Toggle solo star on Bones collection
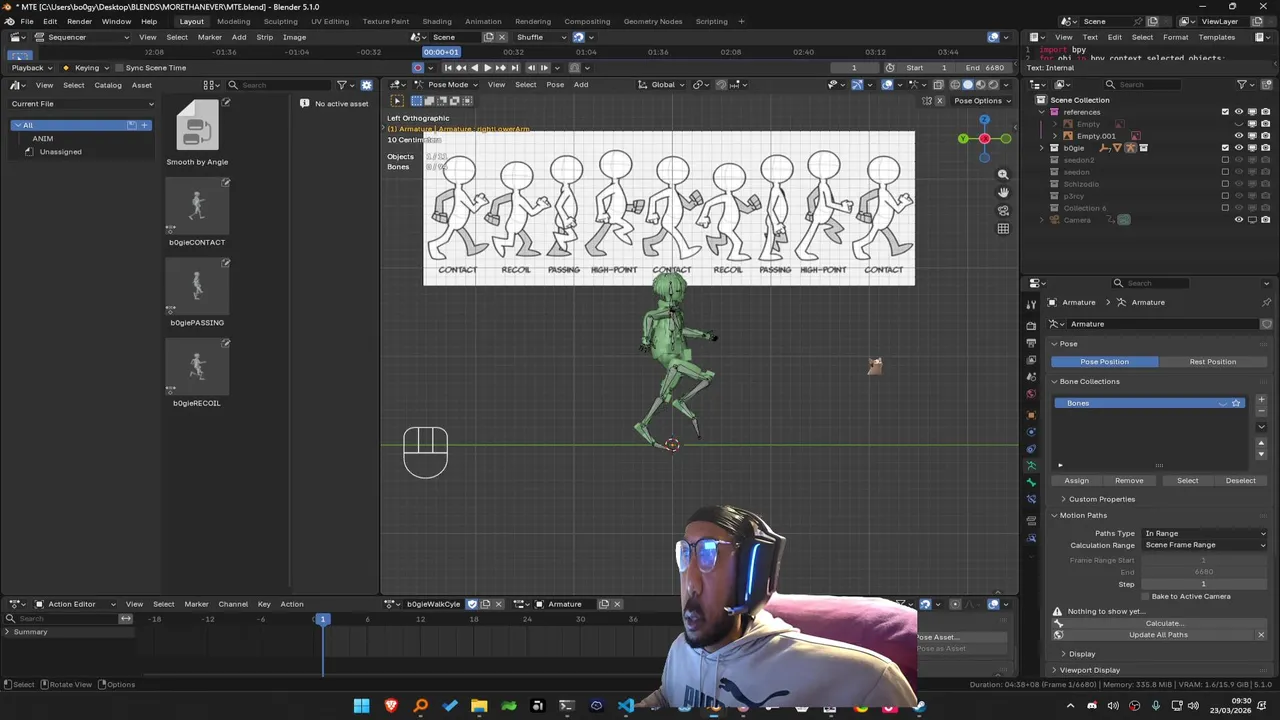Image resolution: width=1280 pixels, height=720 pixels. pos(1236,403)
